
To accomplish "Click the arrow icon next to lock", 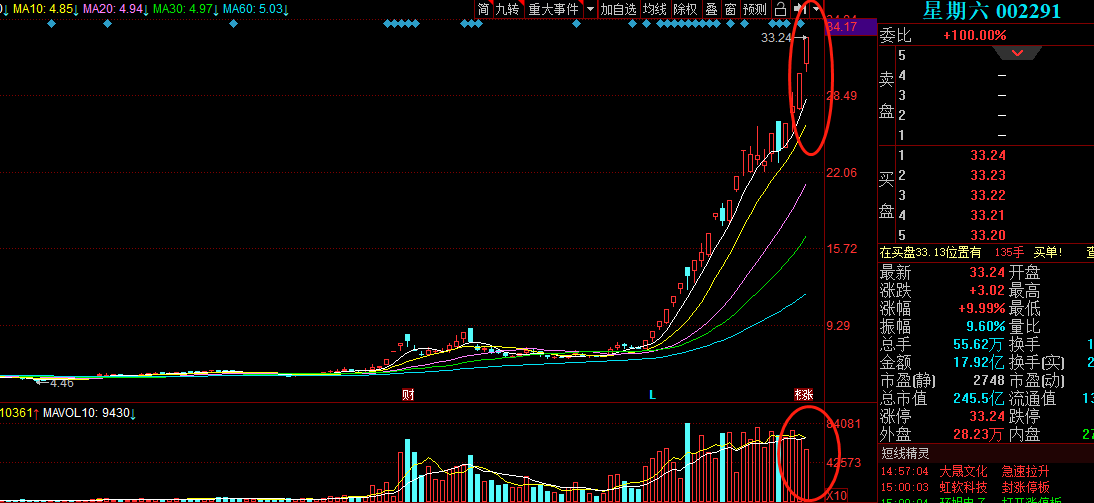I will pyautogui.click(x=798, y=9).
